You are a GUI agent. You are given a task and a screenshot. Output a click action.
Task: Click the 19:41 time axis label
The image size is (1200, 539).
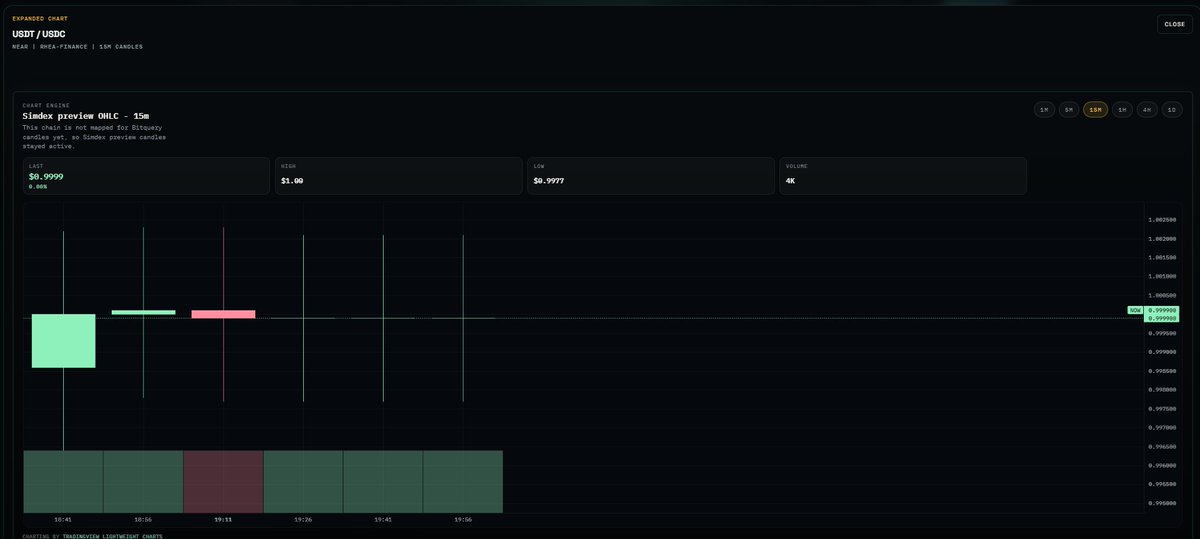pos(383,520)
